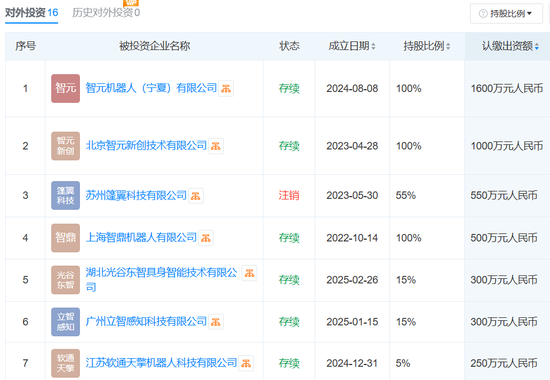Screen dimensions: 550x380
Task: Click the 智元新创 logo in row 2
Action: (x=66, y=146)
